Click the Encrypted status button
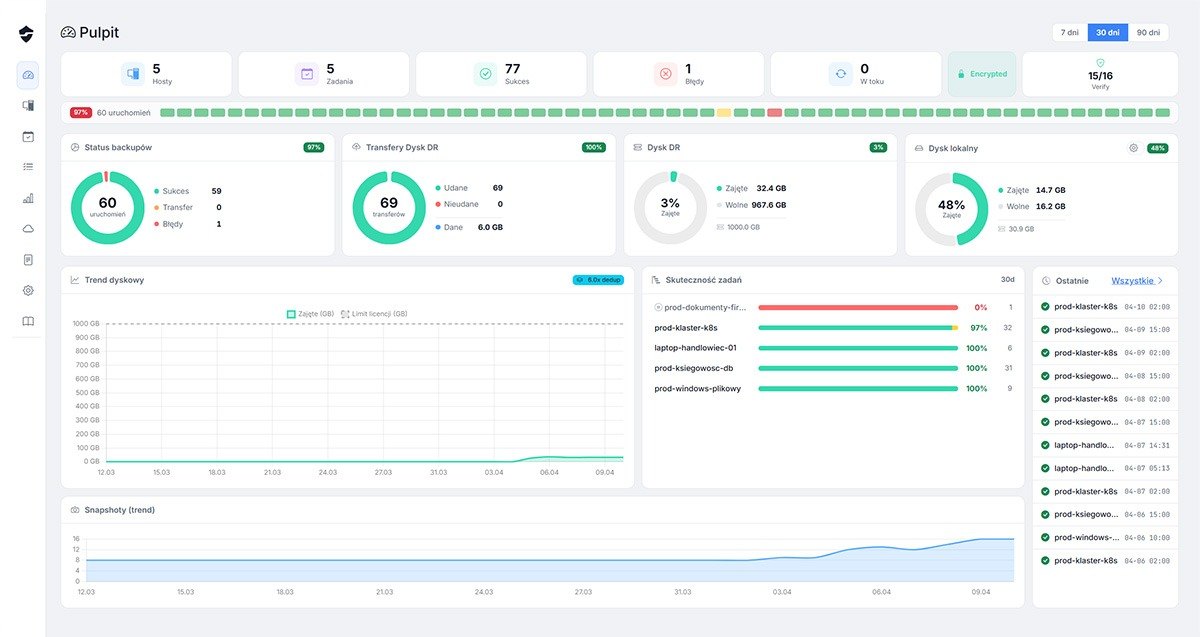Screen dimensions: 1200x637 coord(981,74)
